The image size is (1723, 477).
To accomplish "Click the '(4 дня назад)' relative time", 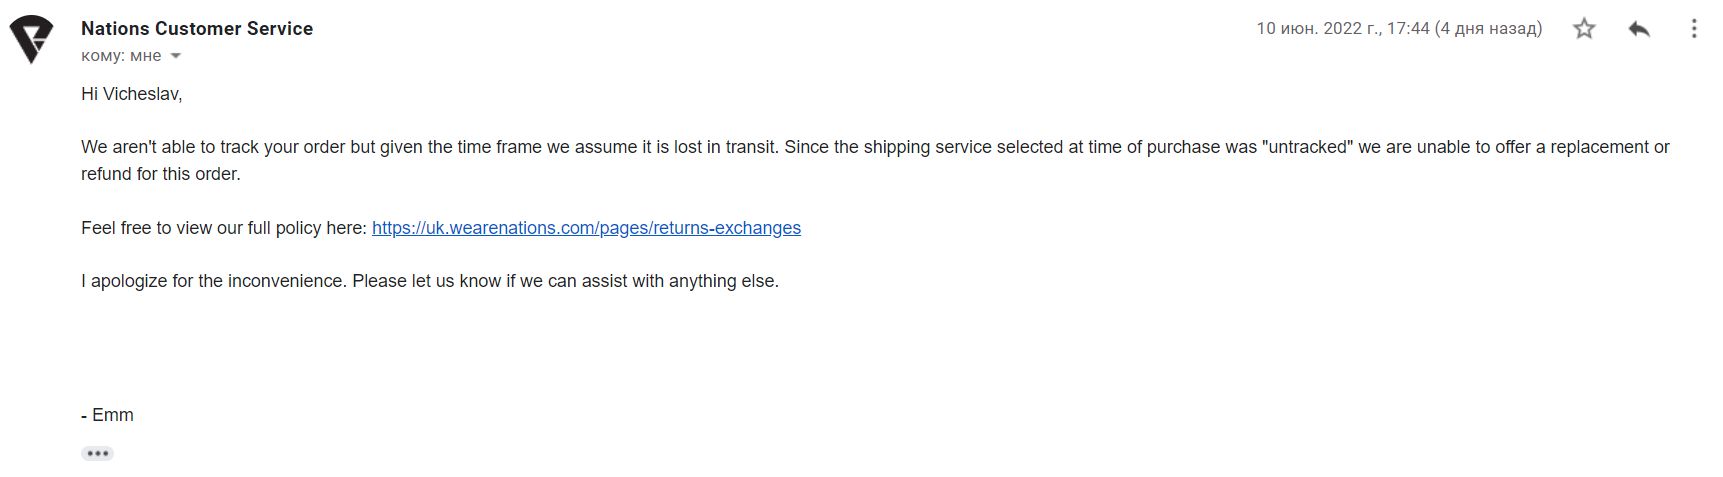I will coord(1488,29).
